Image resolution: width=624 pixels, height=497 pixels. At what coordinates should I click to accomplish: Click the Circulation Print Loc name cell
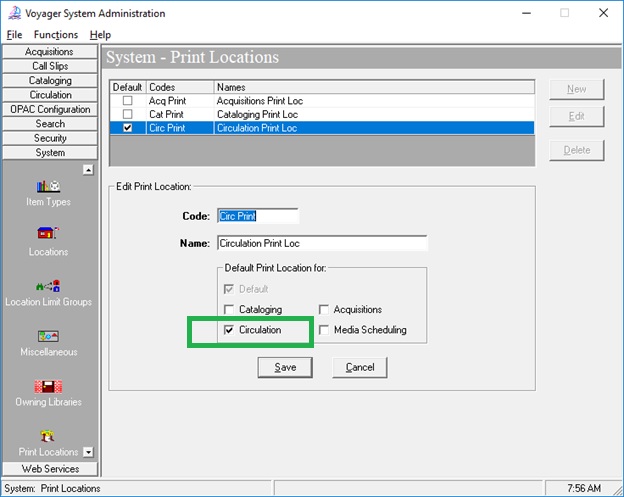pyautogui.click(x=374, y=128)
